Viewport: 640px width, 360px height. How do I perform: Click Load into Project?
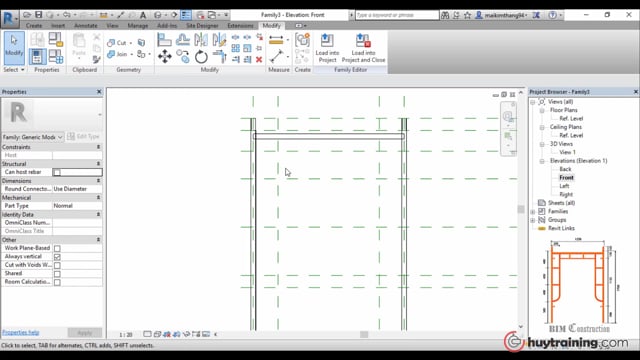[327, 48]
